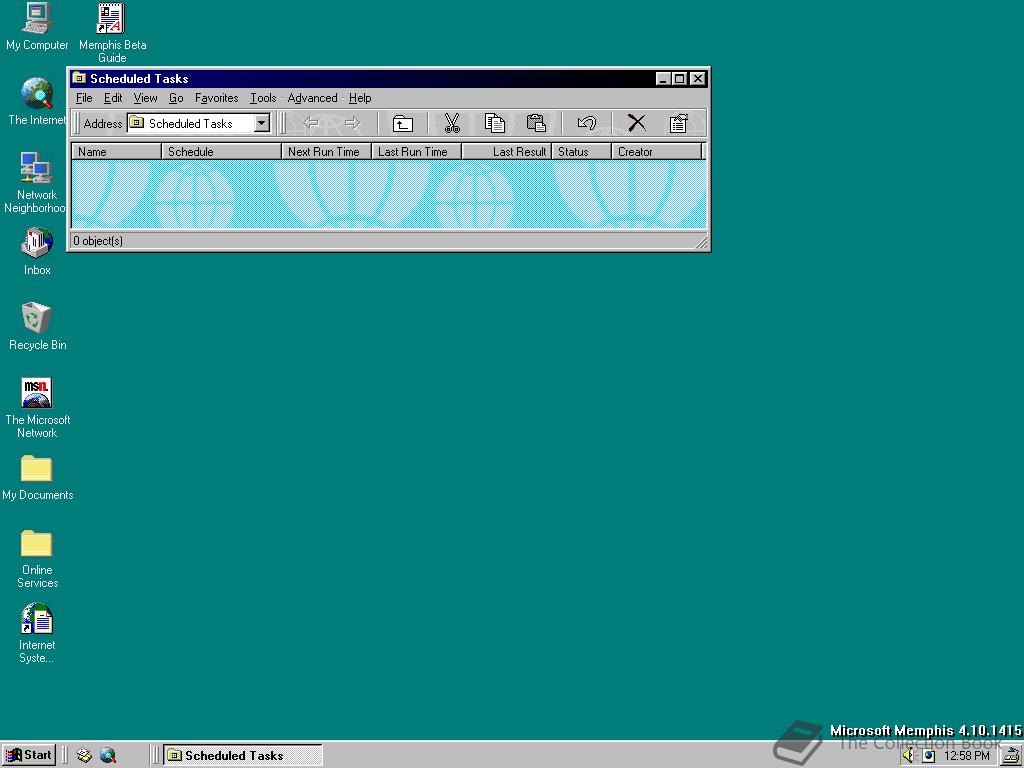Click the tray icon right of the clock
This screenshot has width=1024, height=768.
click(1012, 756)
